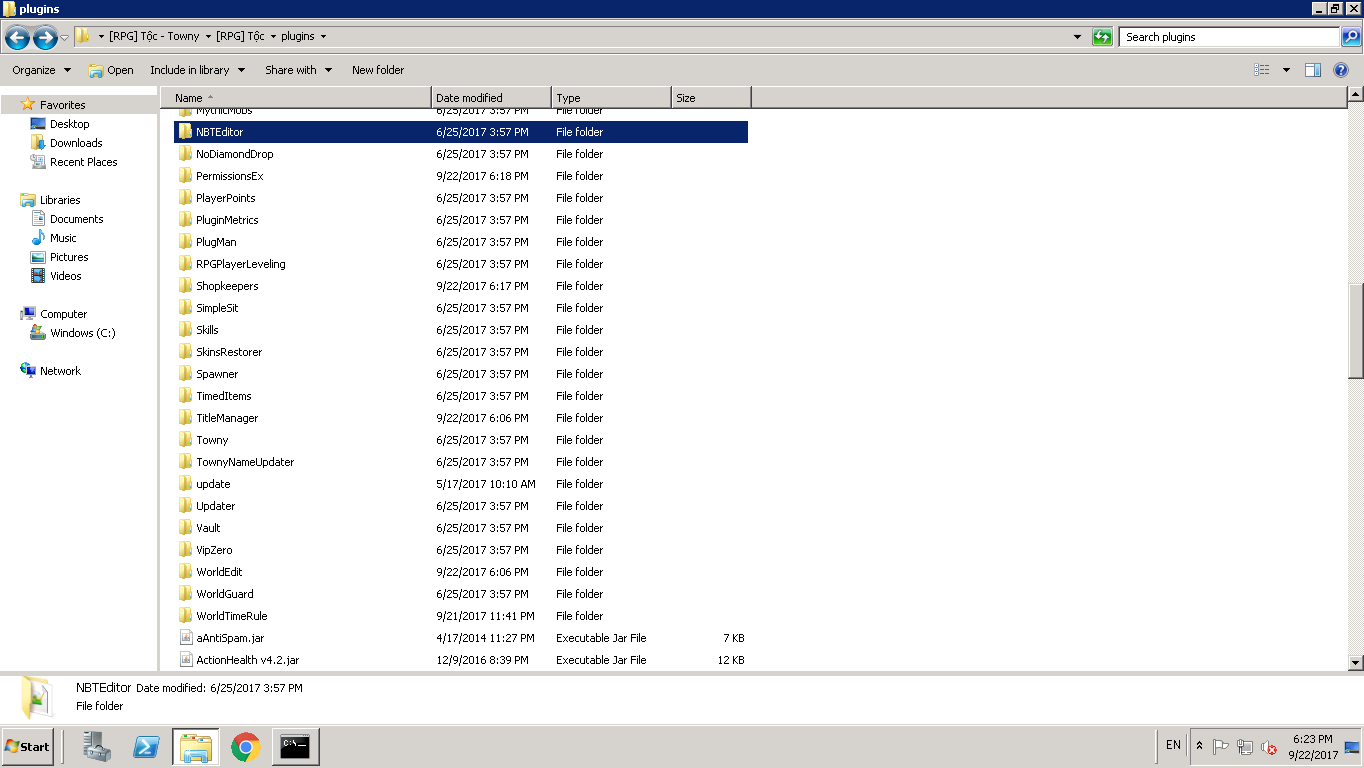Image resolution: width=1364 pixels, height=768 pixels.
Task: Click the [RPG] Tộc - Towny breadcrumb
Action: pos(154,37)
